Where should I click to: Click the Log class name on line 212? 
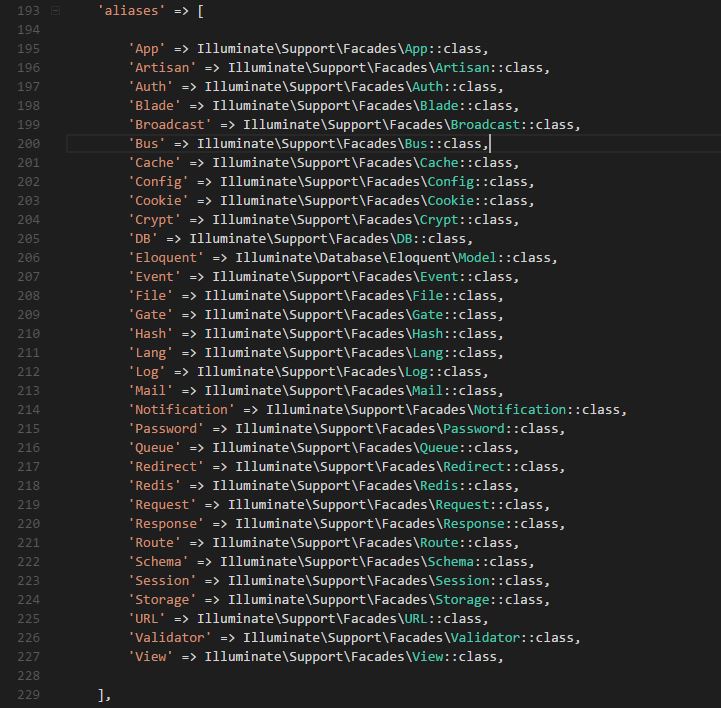pos(416,371)
